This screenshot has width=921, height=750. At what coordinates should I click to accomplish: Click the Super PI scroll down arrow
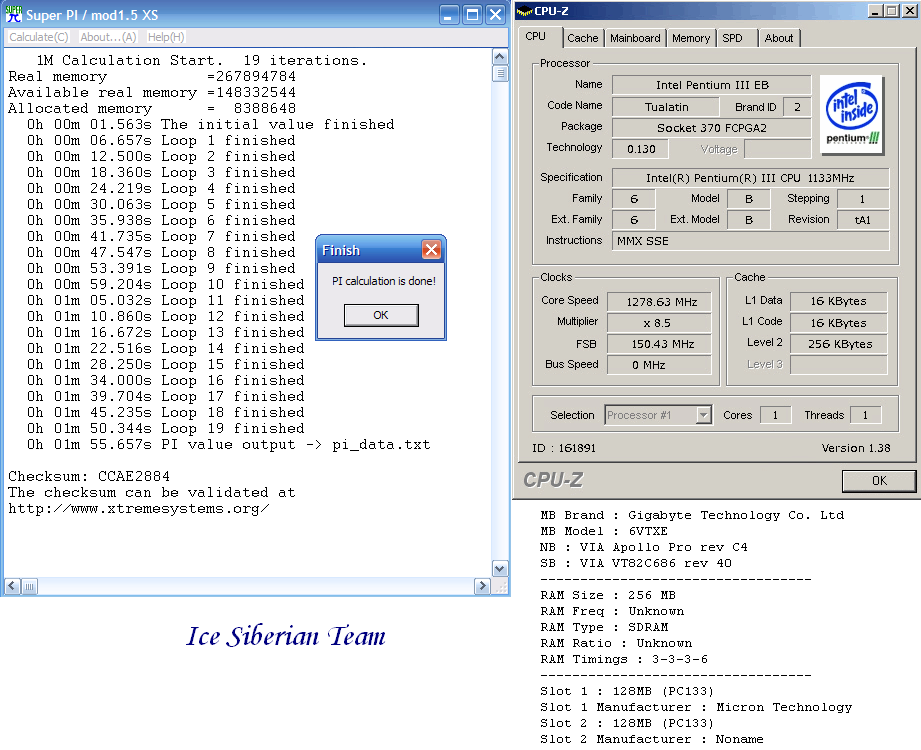tap(500, 569)
